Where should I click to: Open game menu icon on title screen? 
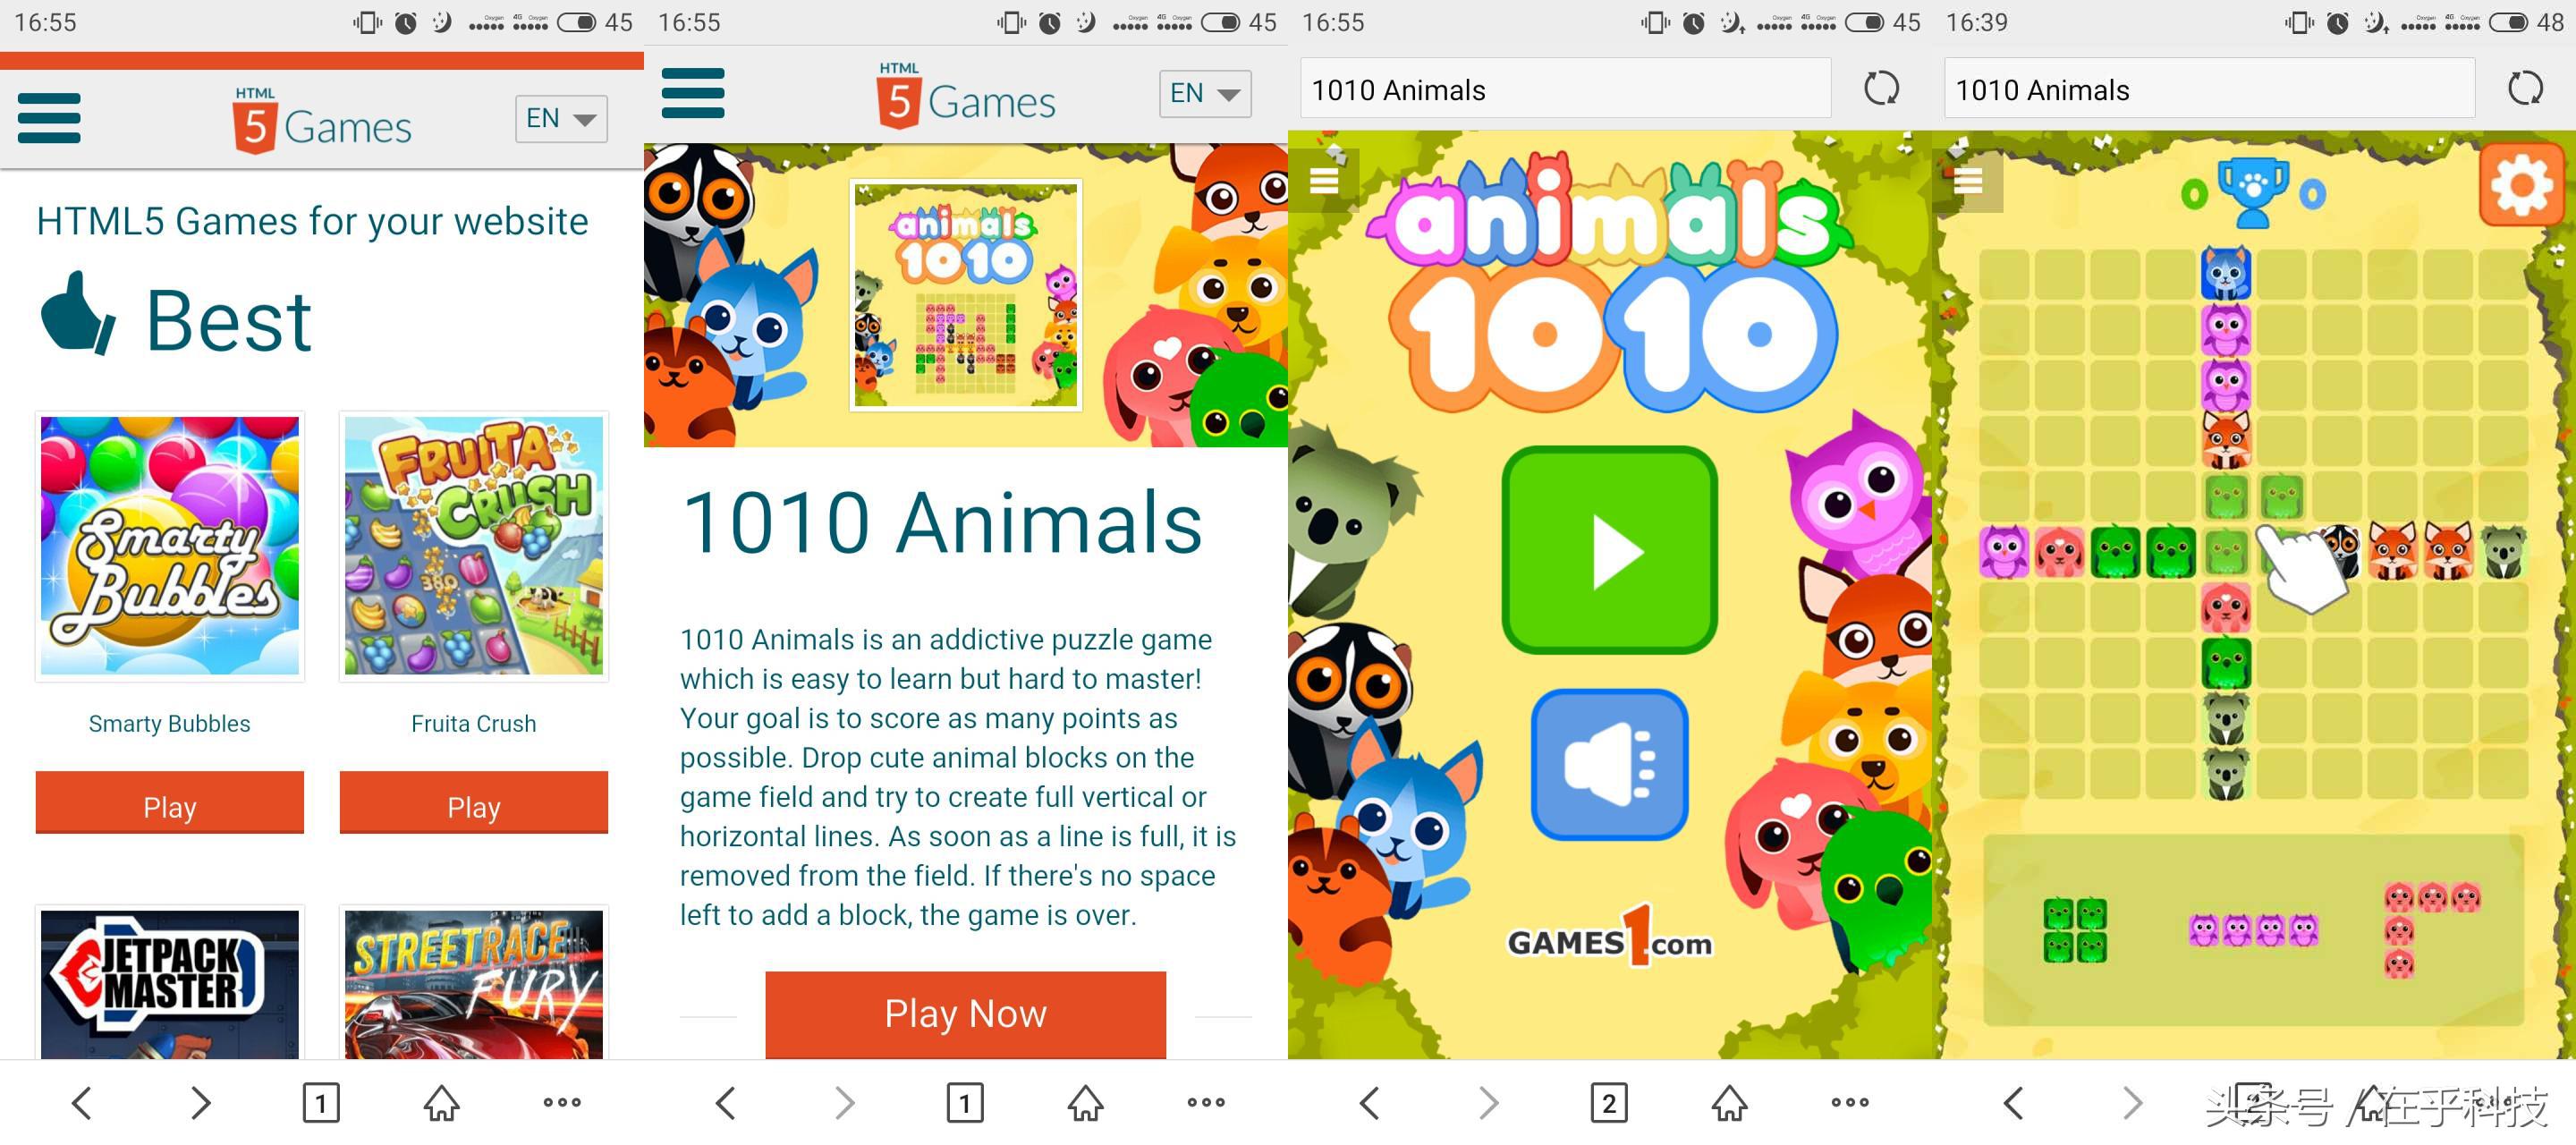pos(1324,180)
